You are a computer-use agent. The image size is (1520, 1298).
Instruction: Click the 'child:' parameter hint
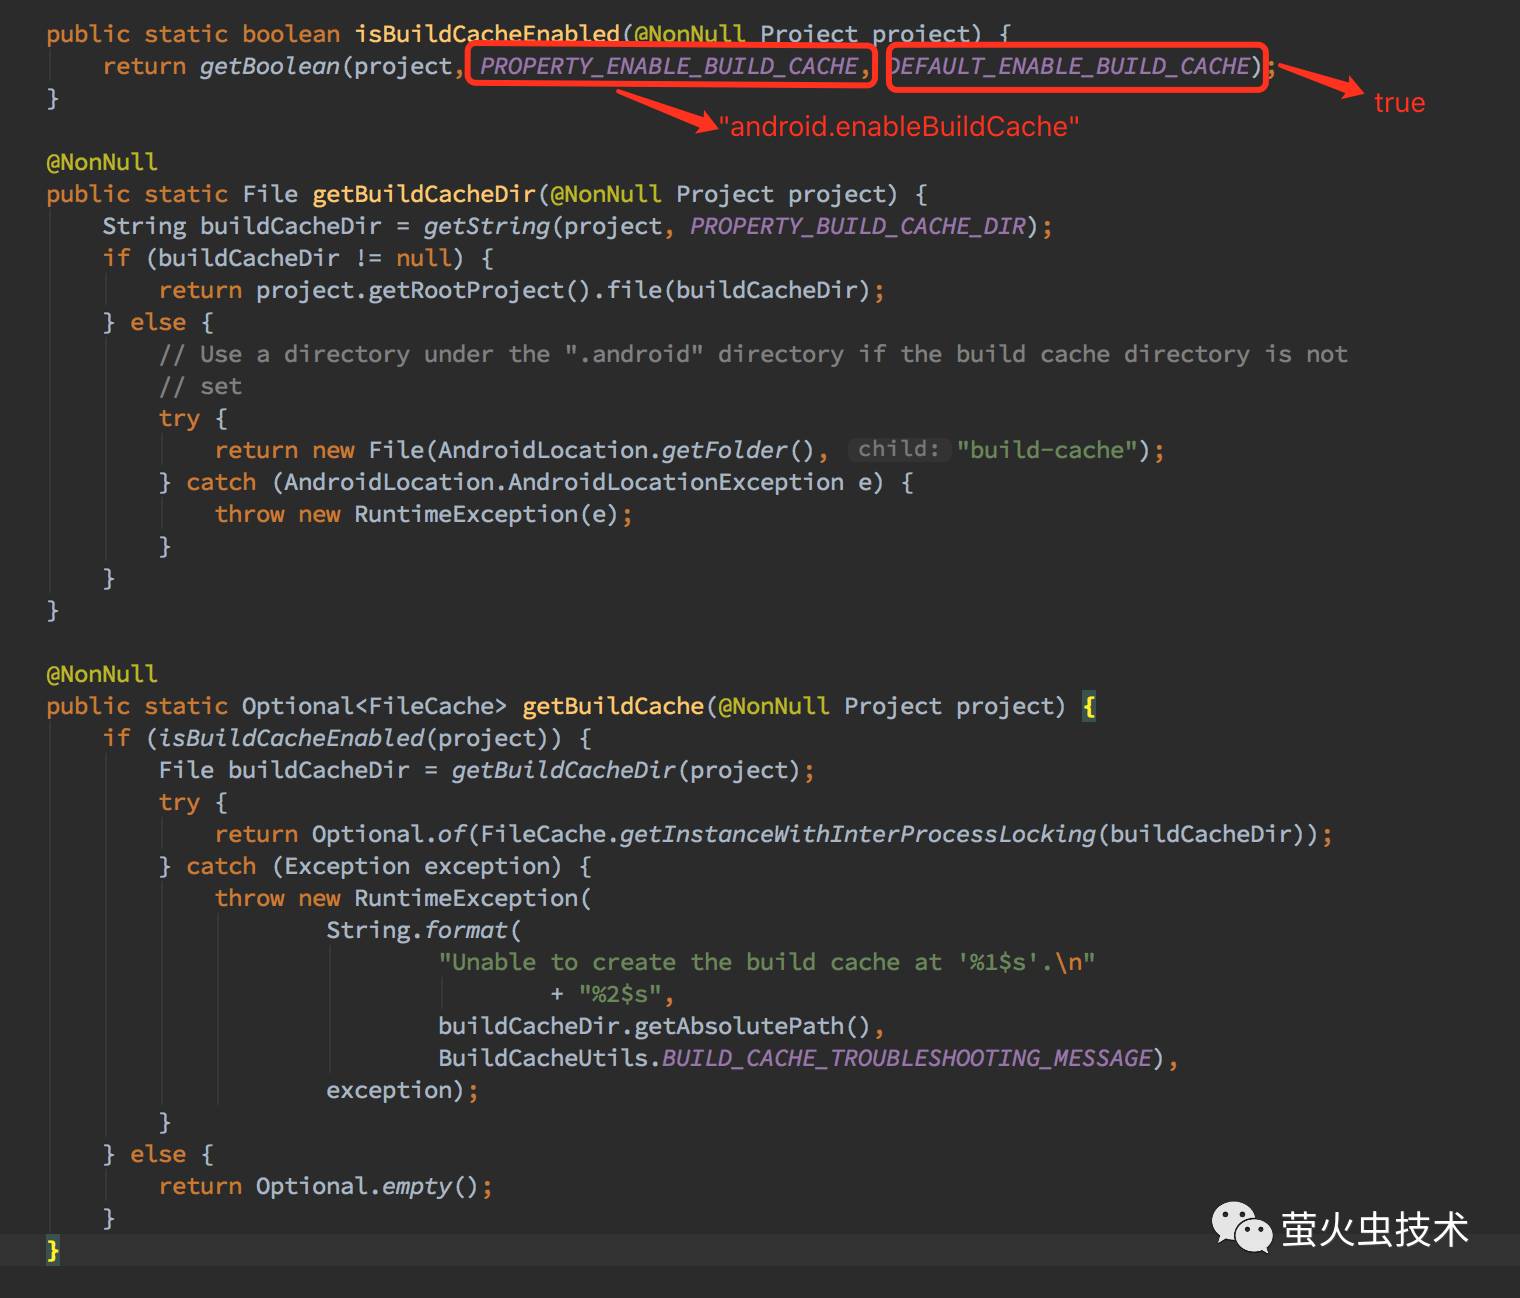898,449
